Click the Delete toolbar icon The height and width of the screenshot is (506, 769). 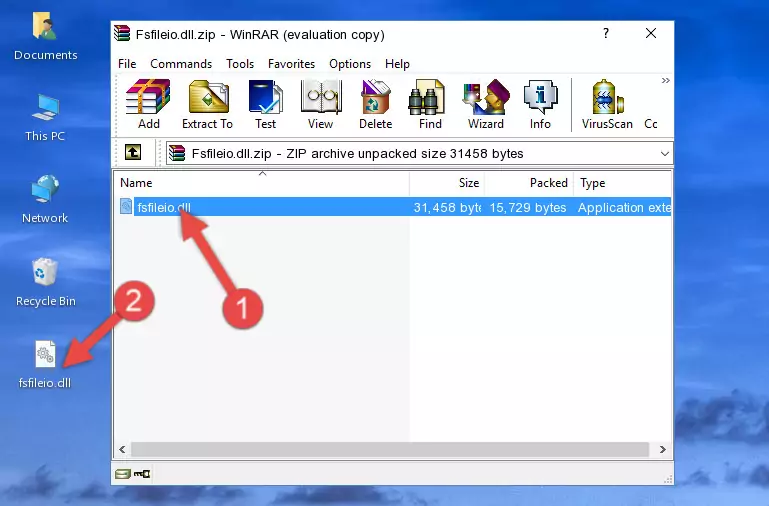pos(376,104)
